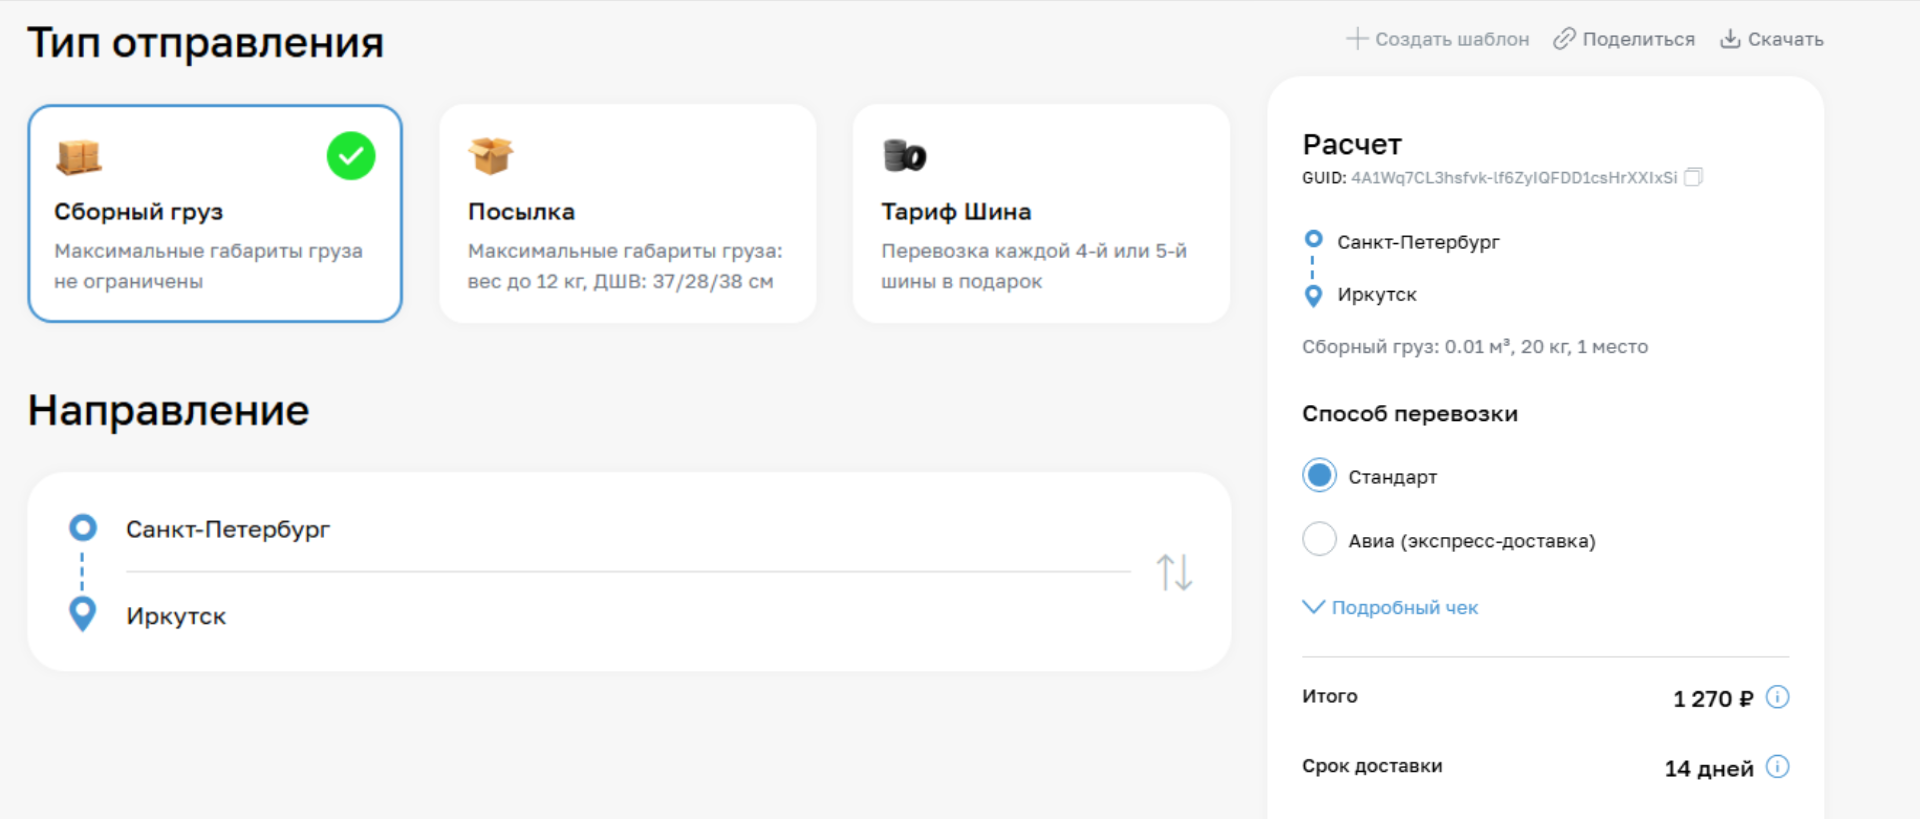Click the open box icon of Посылка
This screenshot has height=819, width=1920.
coord(491,156)
